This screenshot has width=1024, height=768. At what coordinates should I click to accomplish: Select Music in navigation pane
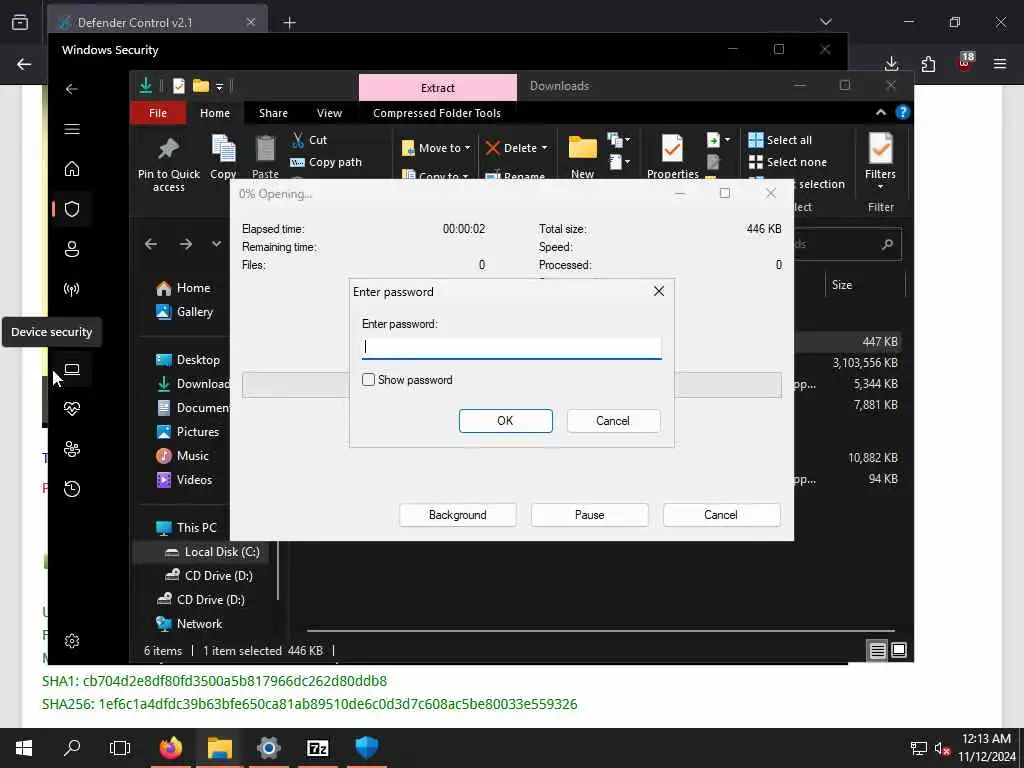click(183, 456)
